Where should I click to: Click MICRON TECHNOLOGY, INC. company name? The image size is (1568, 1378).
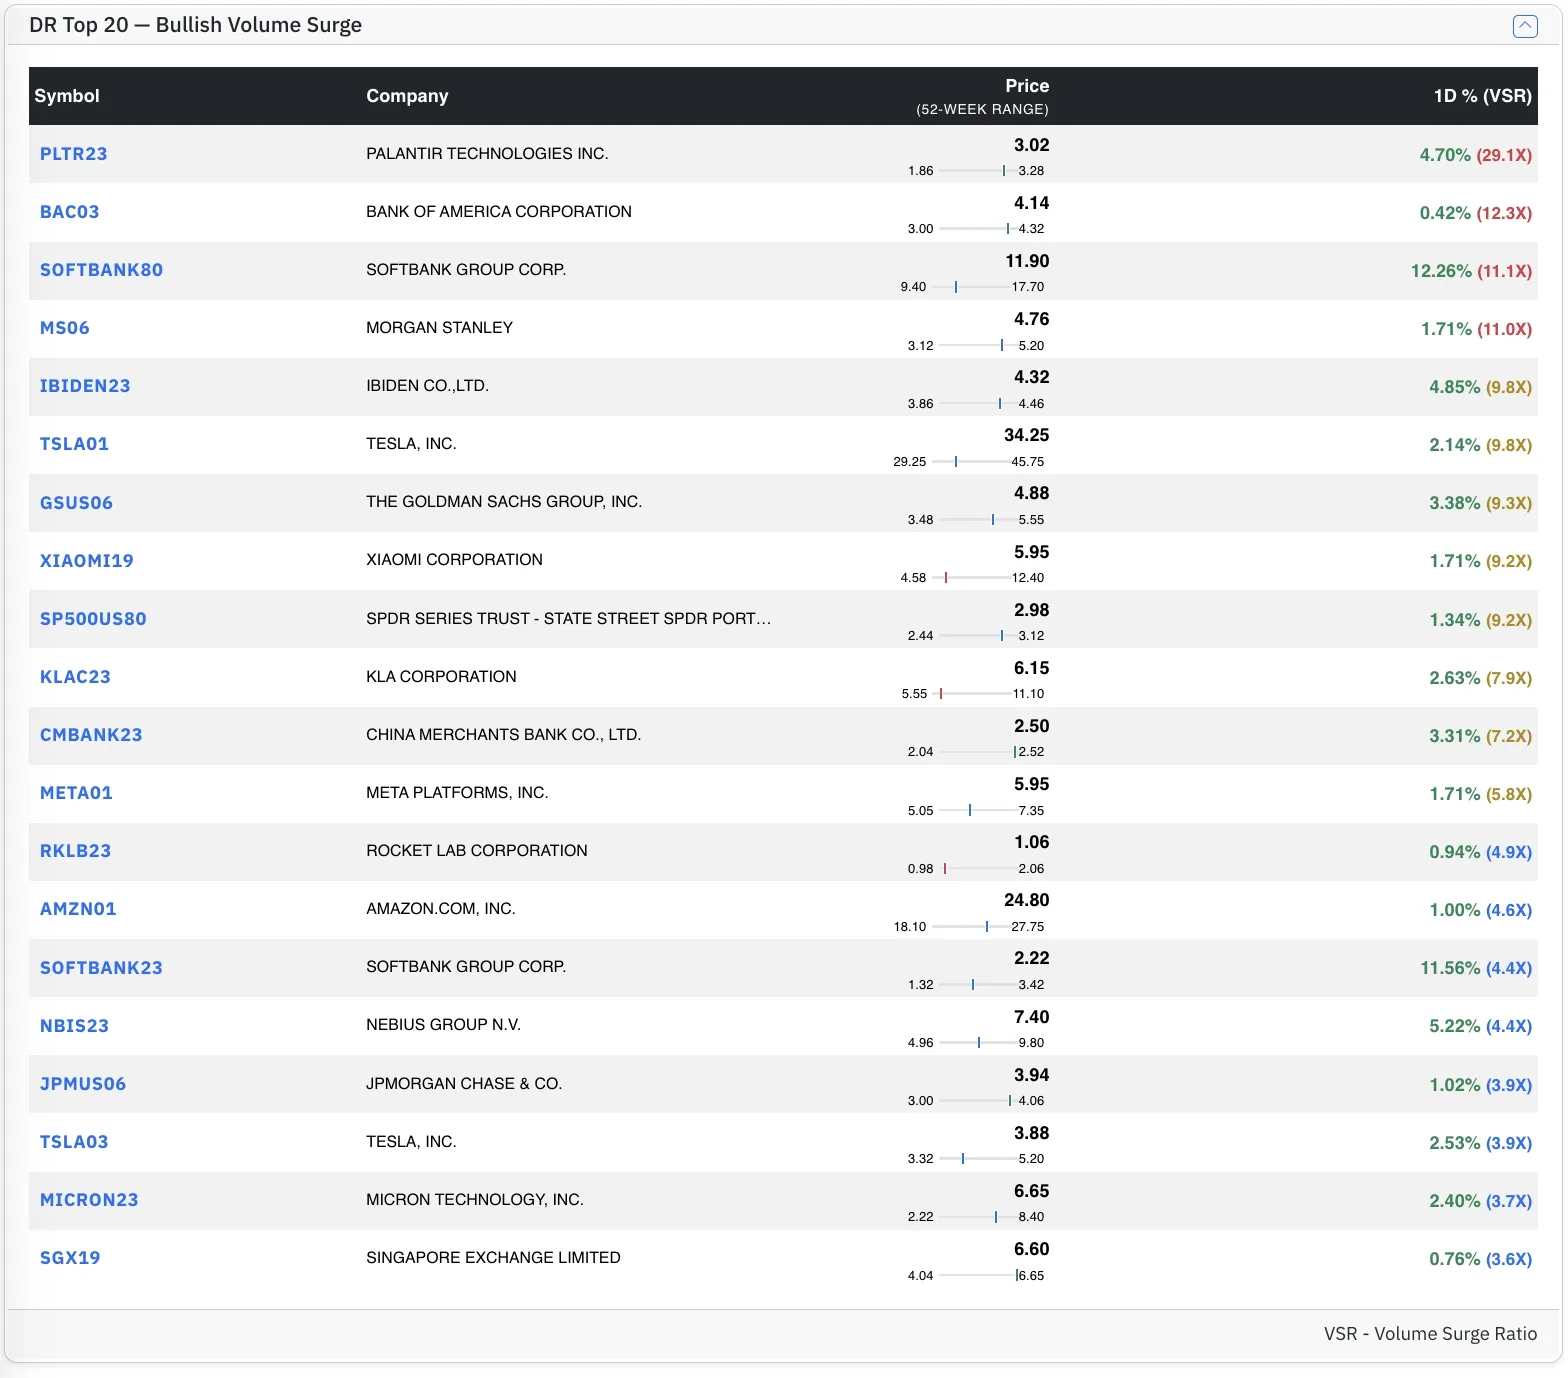475,1200
